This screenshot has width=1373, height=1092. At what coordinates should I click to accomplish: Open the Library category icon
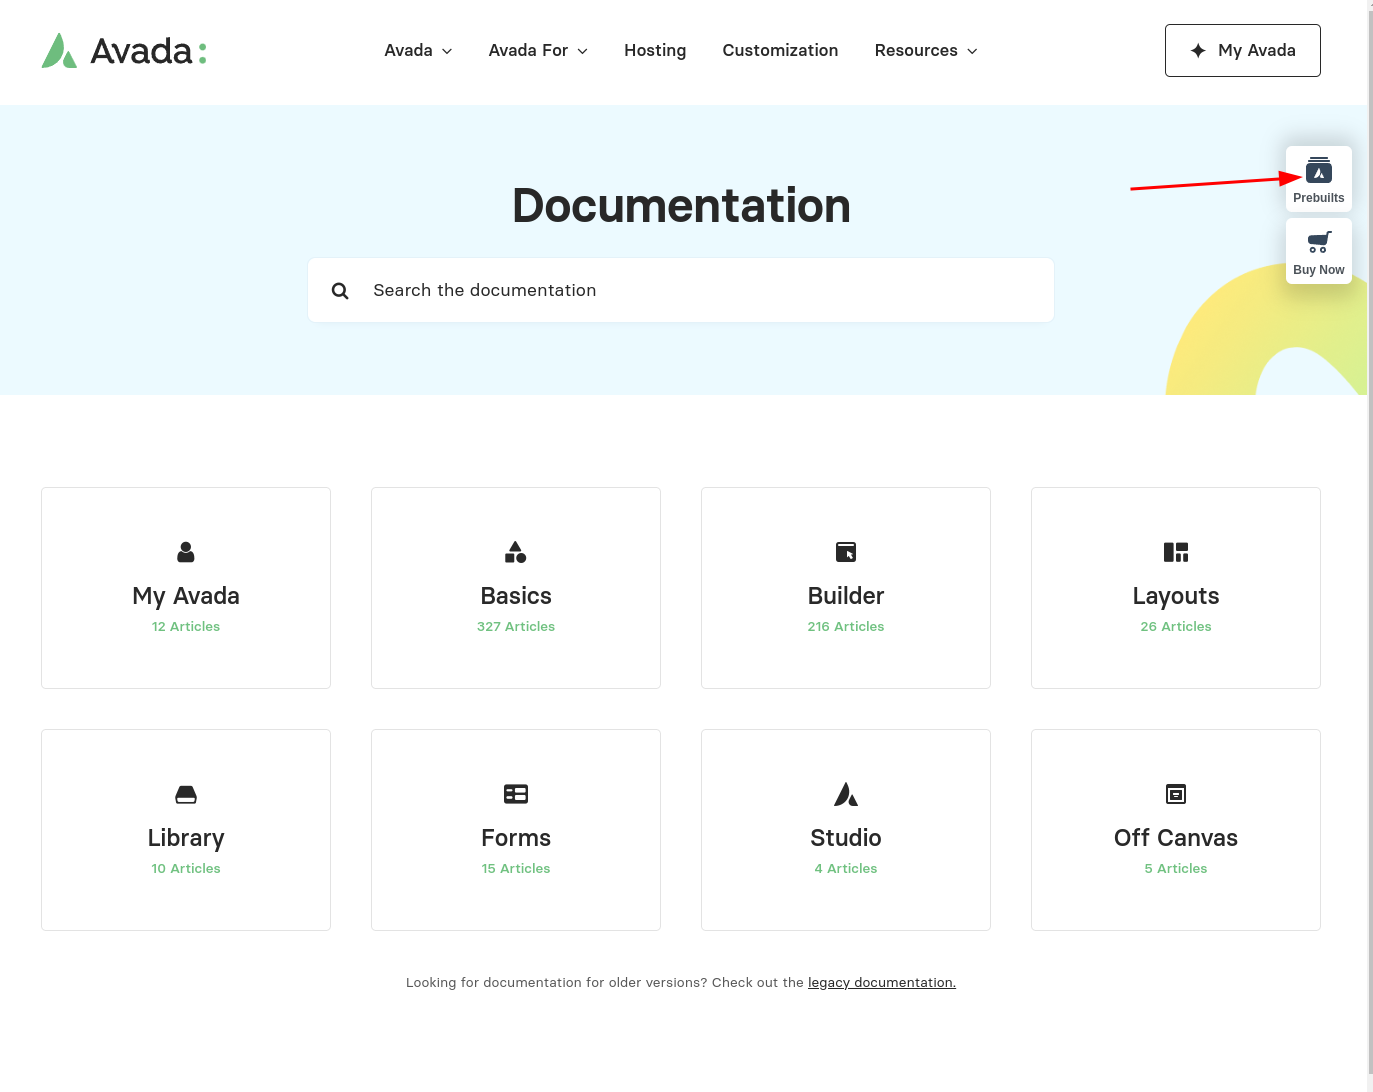pyautogui.click(x=186, y=794)
